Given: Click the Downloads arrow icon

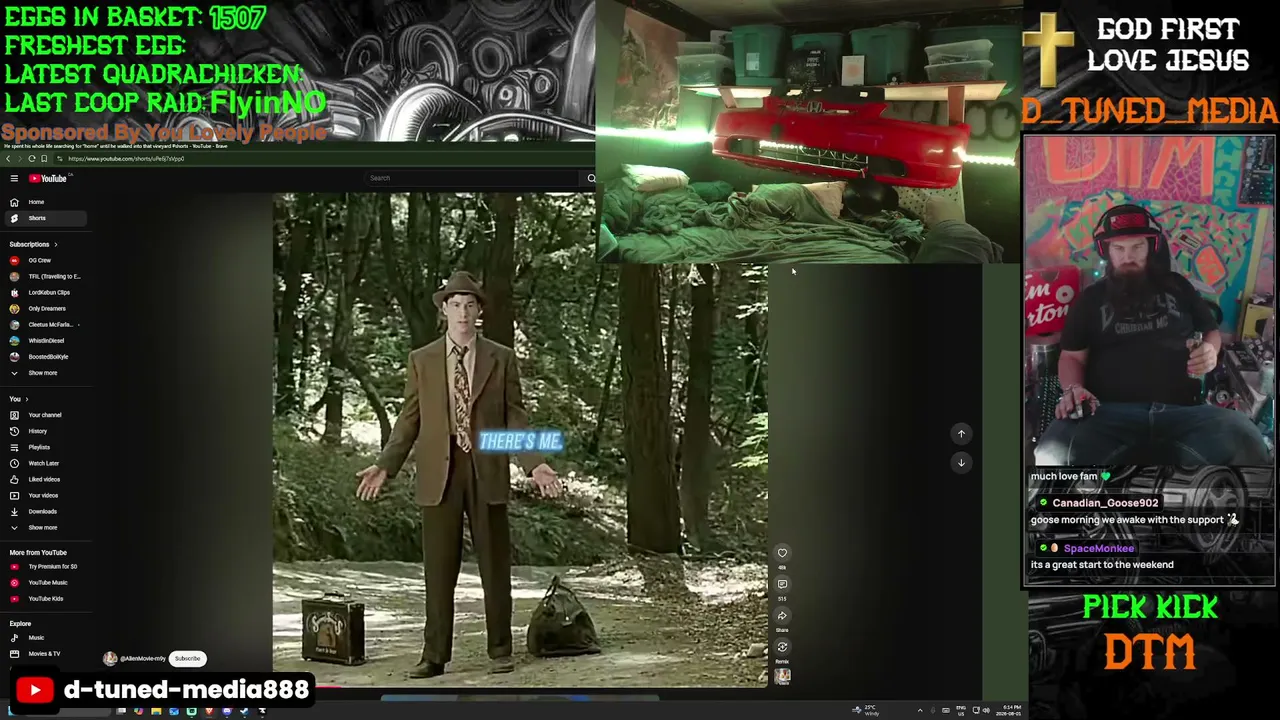Looking at the screenshot, I should (14, 511).
